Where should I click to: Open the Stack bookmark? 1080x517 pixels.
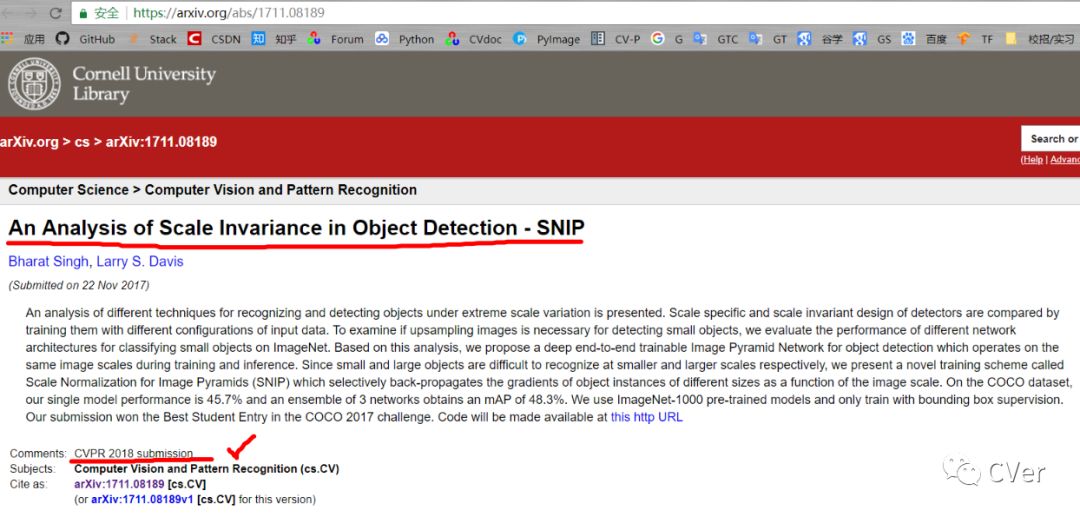pyautogui.click(x=152, y=39)
